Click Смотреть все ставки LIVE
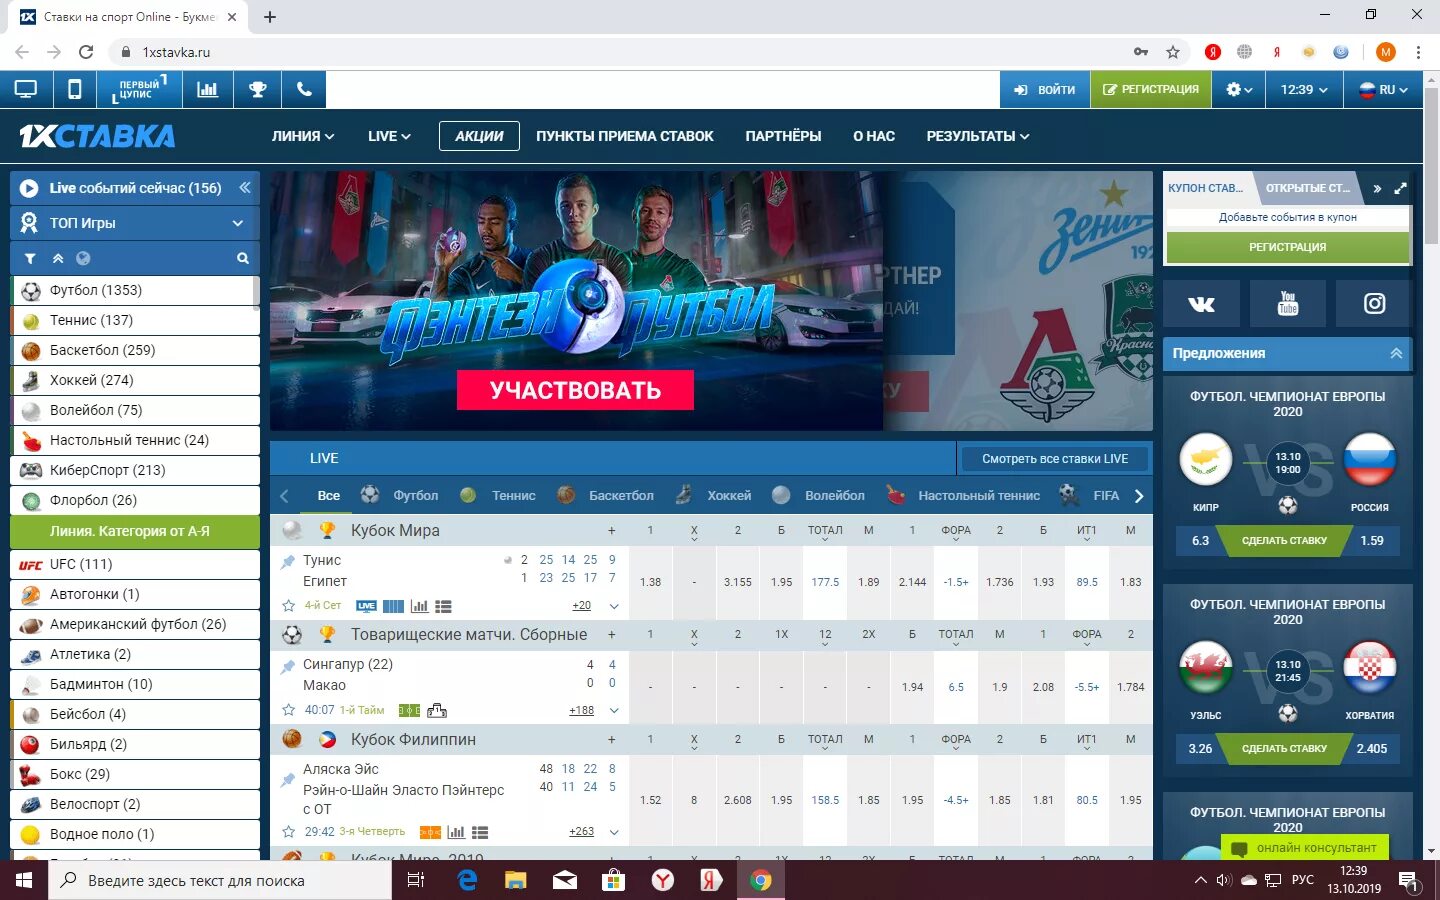Viewport: 1440px width, 900px height. 1055,459
